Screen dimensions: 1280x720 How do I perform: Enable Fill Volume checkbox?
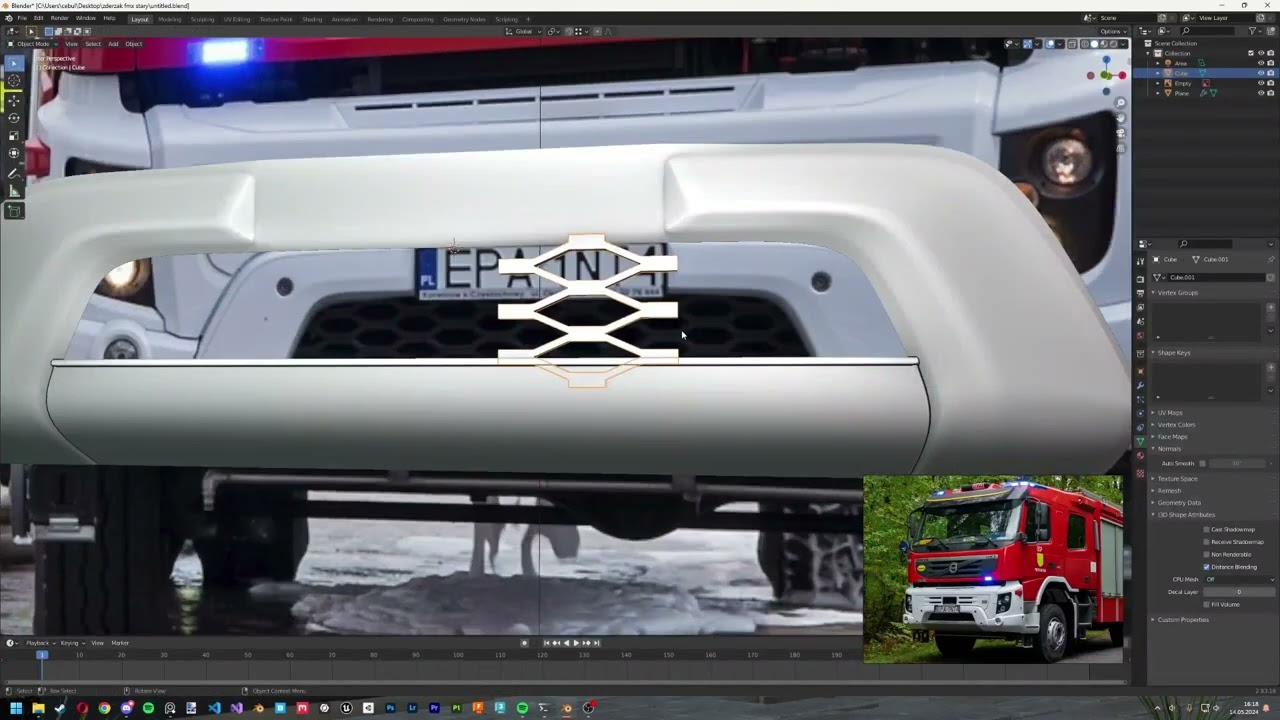click(1206, 604)
